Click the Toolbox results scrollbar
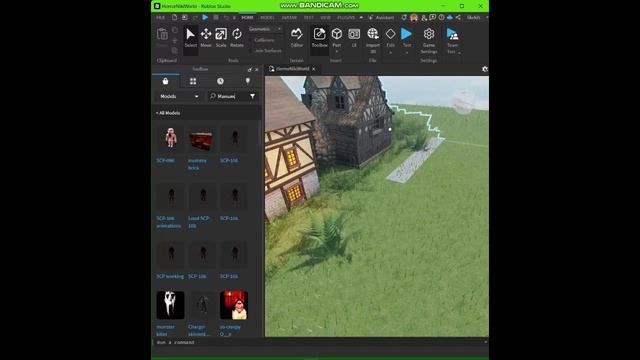 (260, 133)
